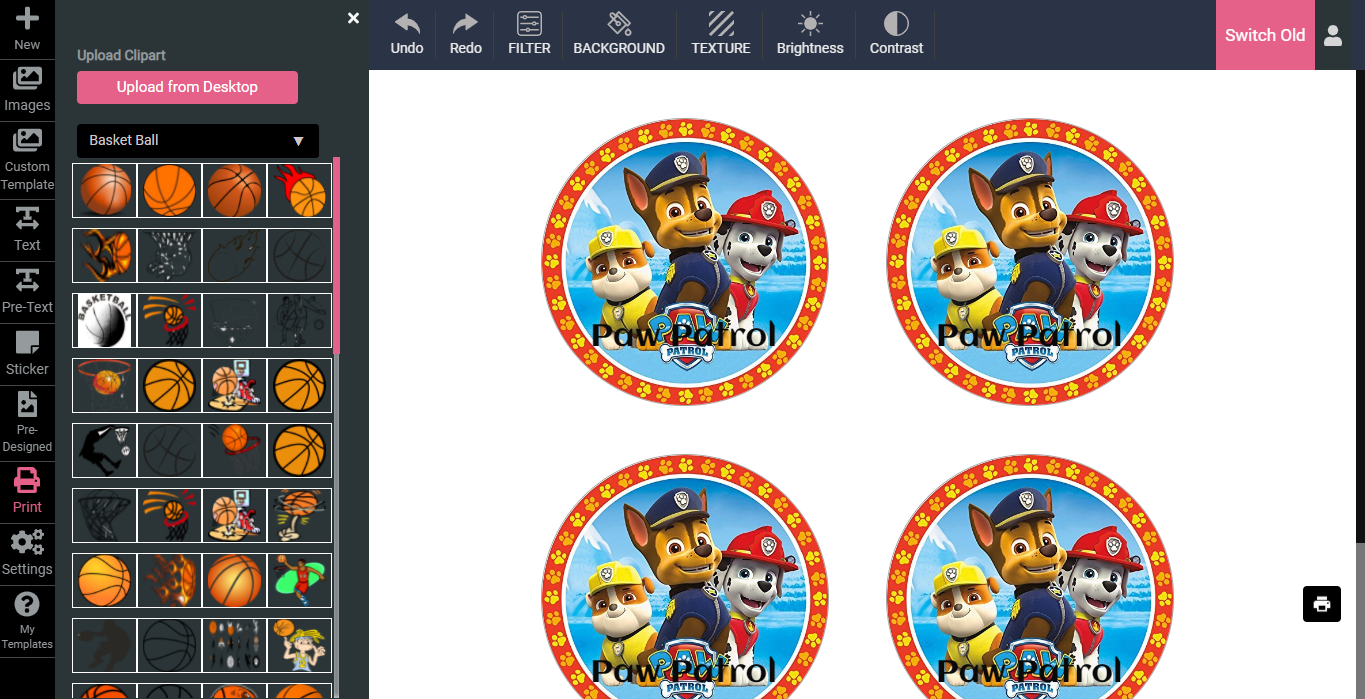Click the Undo arrow icon
1365x699 pixels.
[x=406, y=24]
